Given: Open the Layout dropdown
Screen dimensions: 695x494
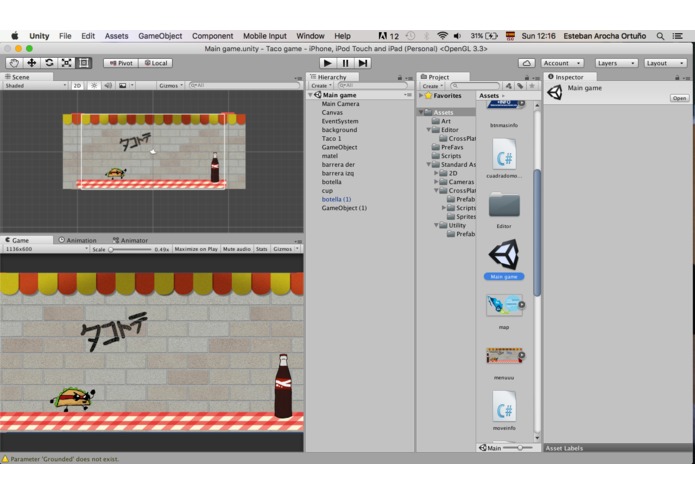Looking at the screenshot, I should tap(665, 63).
